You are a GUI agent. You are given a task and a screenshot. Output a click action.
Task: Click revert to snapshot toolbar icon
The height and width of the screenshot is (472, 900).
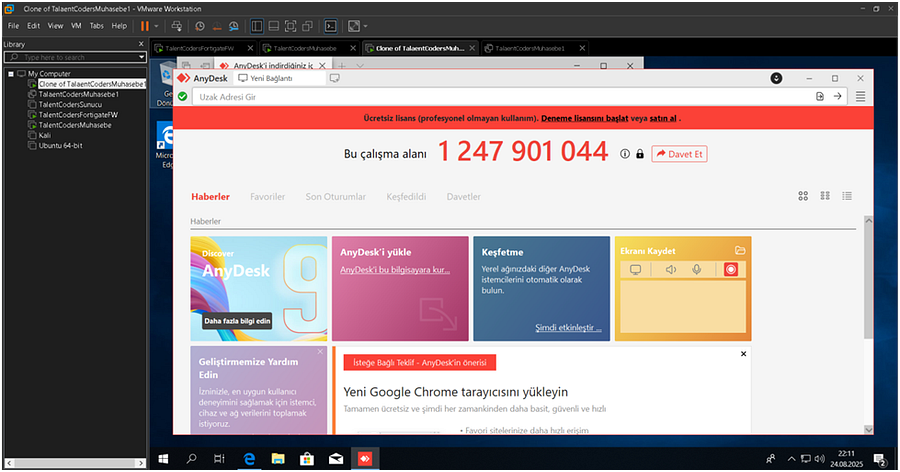(217, 26)
